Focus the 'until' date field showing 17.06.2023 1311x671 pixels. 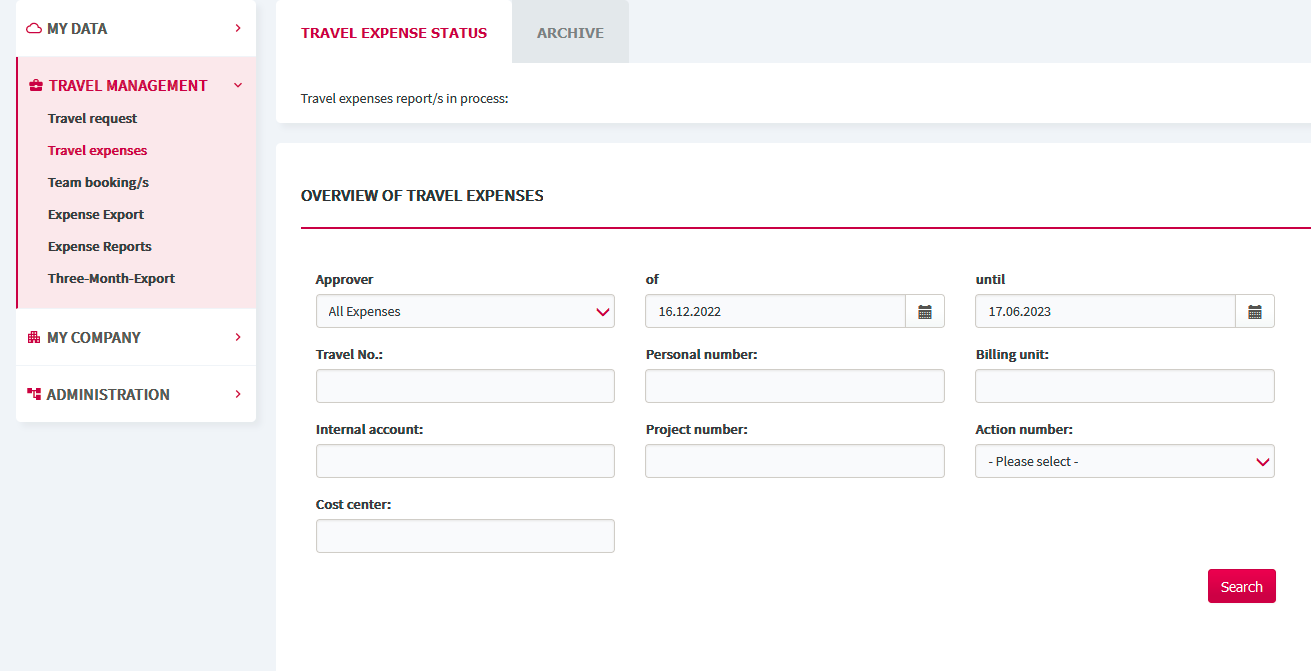1105,311
